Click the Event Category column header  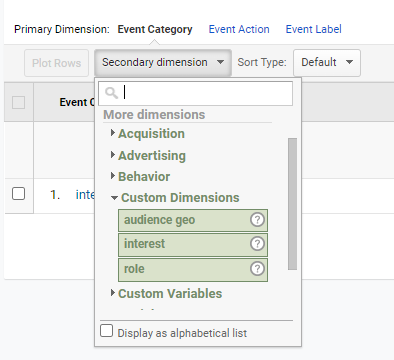(x=77, y=102)
